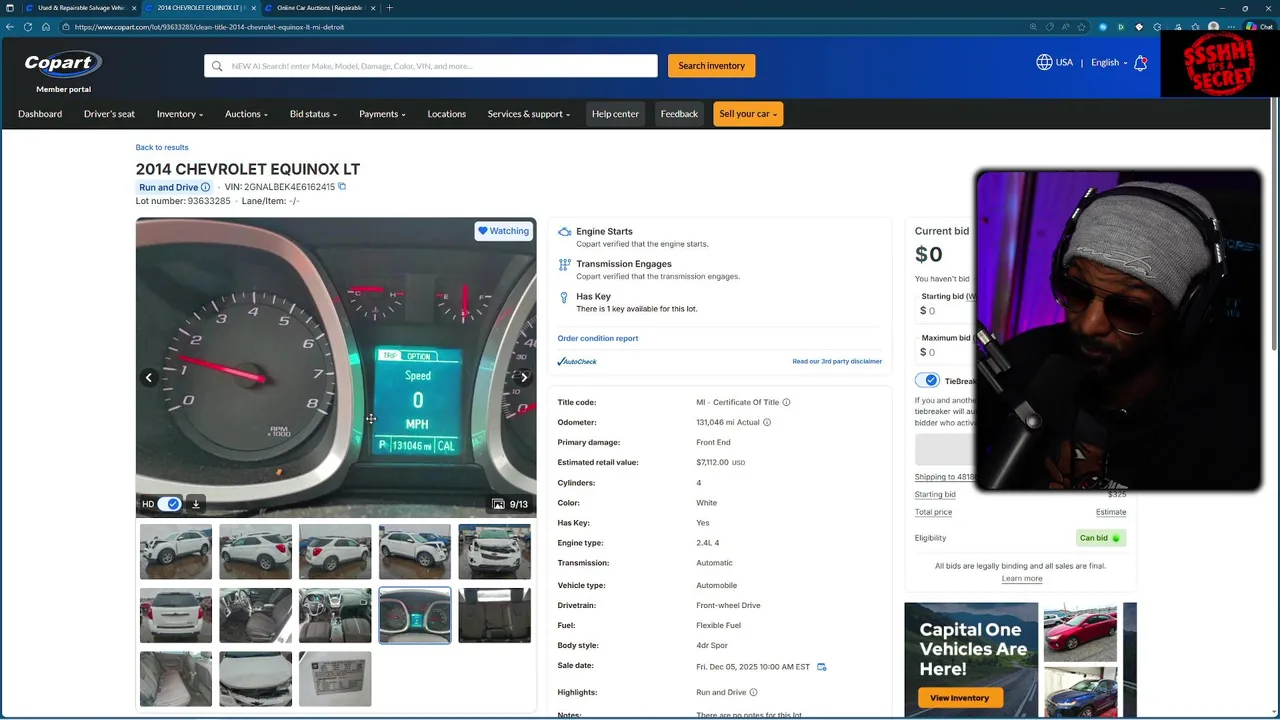Open Odometer Actual info icon

(x=767, y=422)
